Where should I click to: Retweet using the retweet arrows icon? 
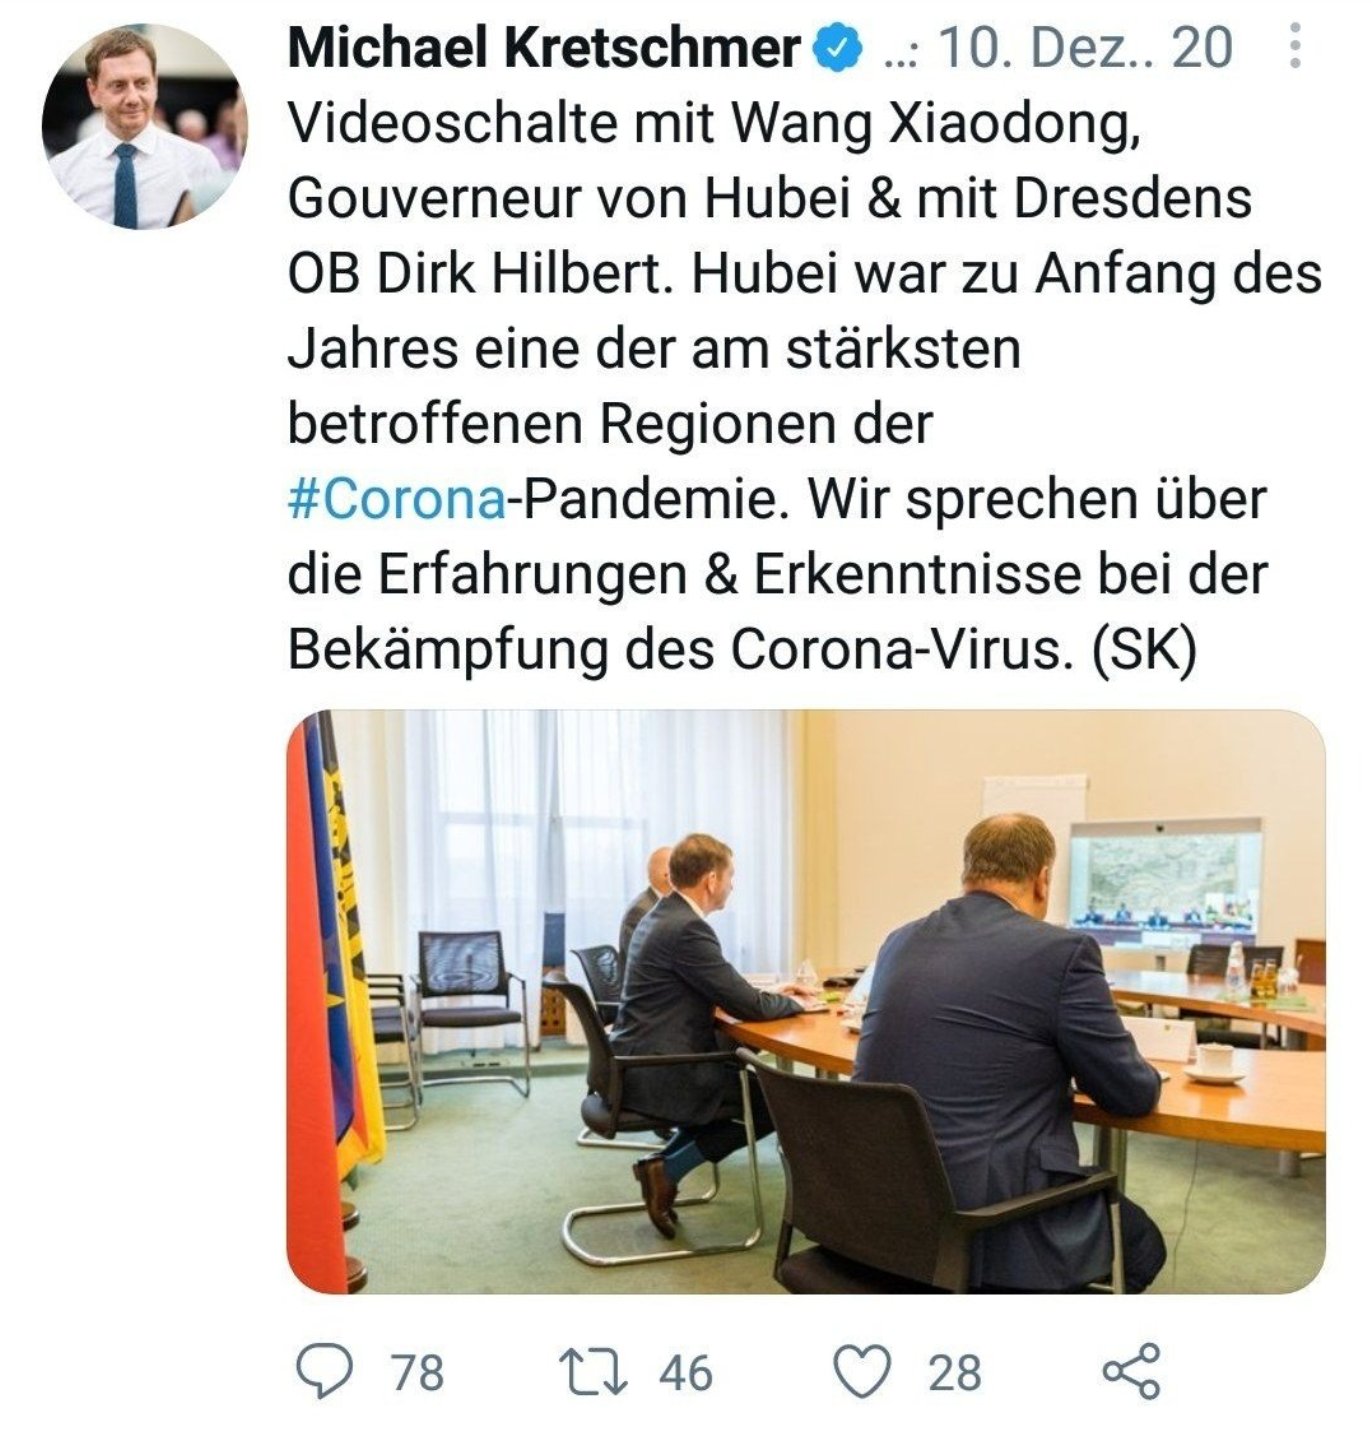point(593,1372)
